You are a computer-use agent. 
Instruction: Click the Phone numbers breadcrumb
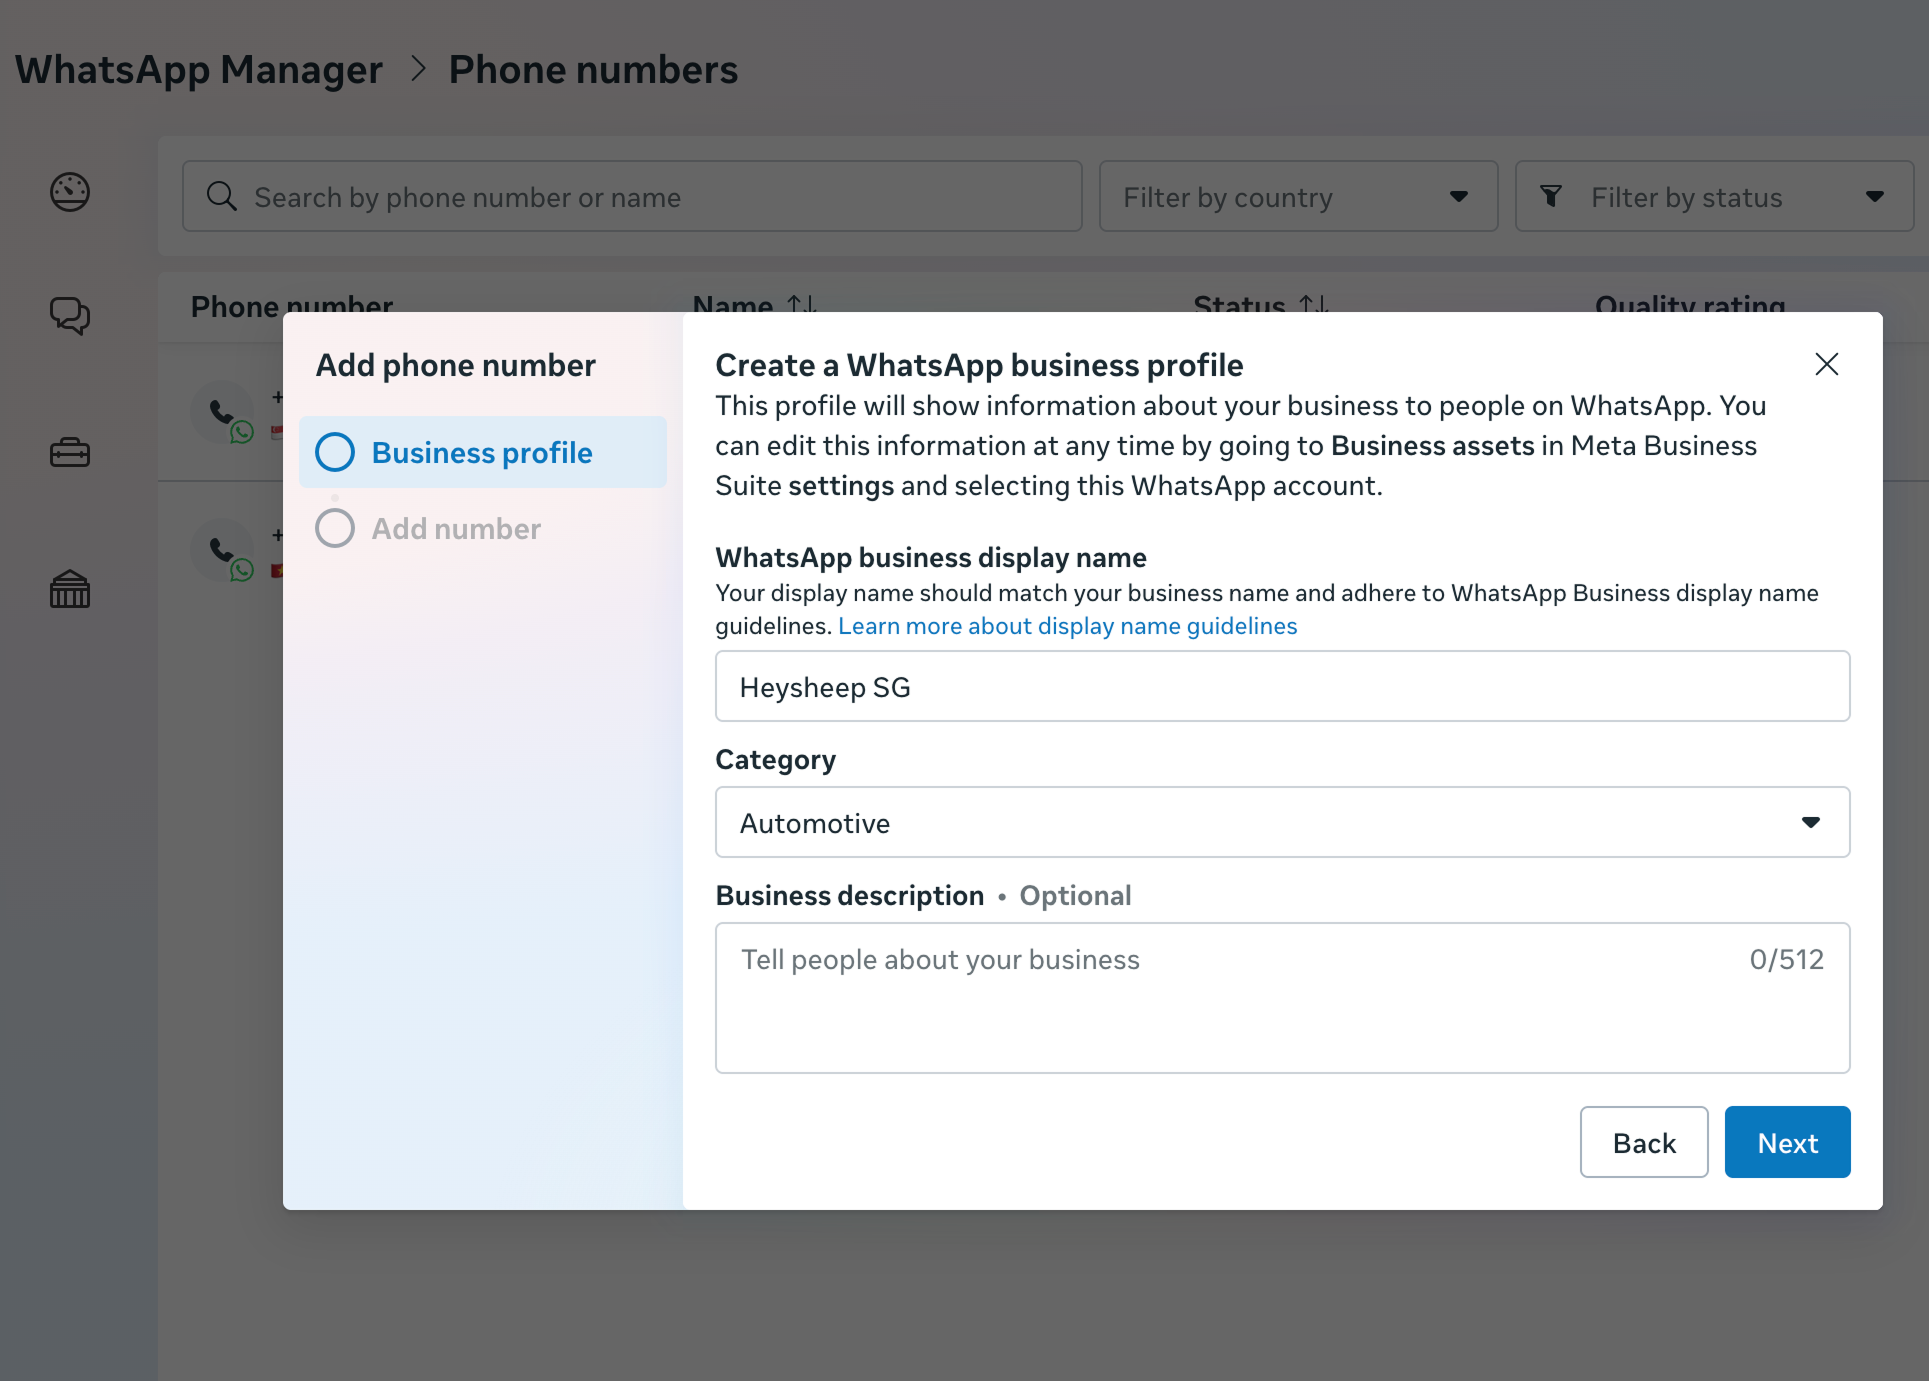[593, 70]
